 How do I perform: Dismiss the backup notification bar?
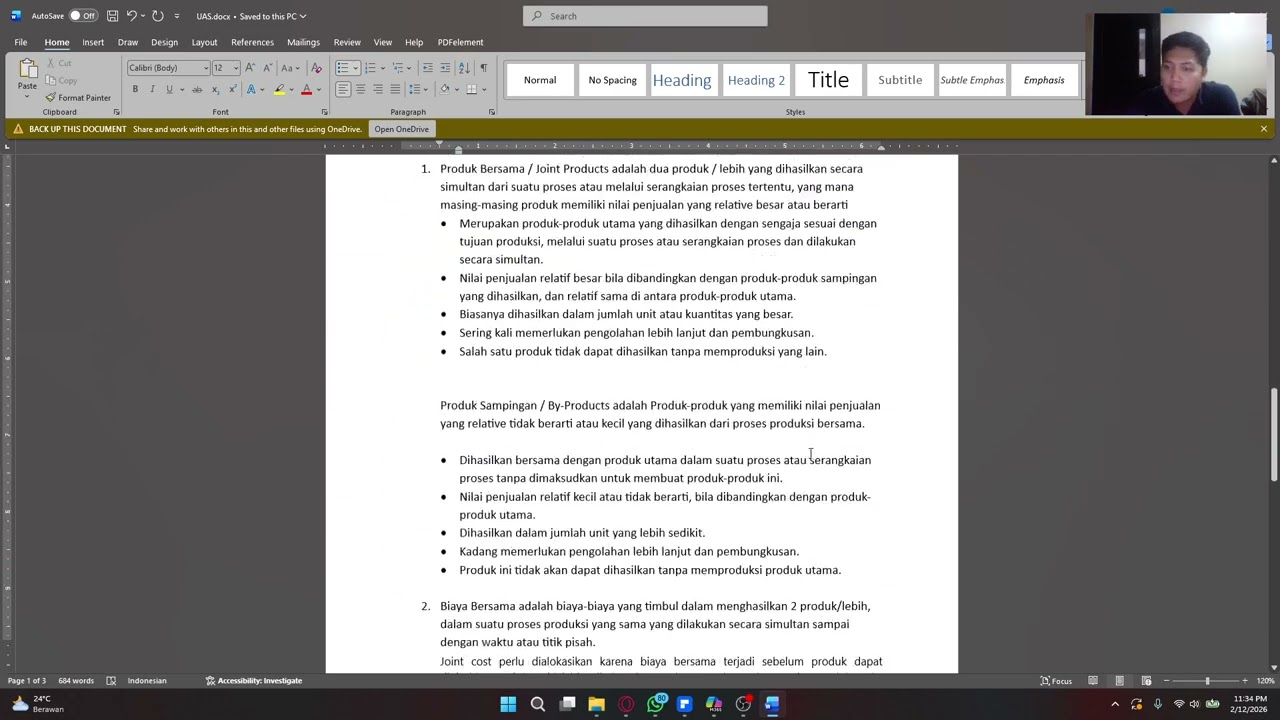point(1263,129)
